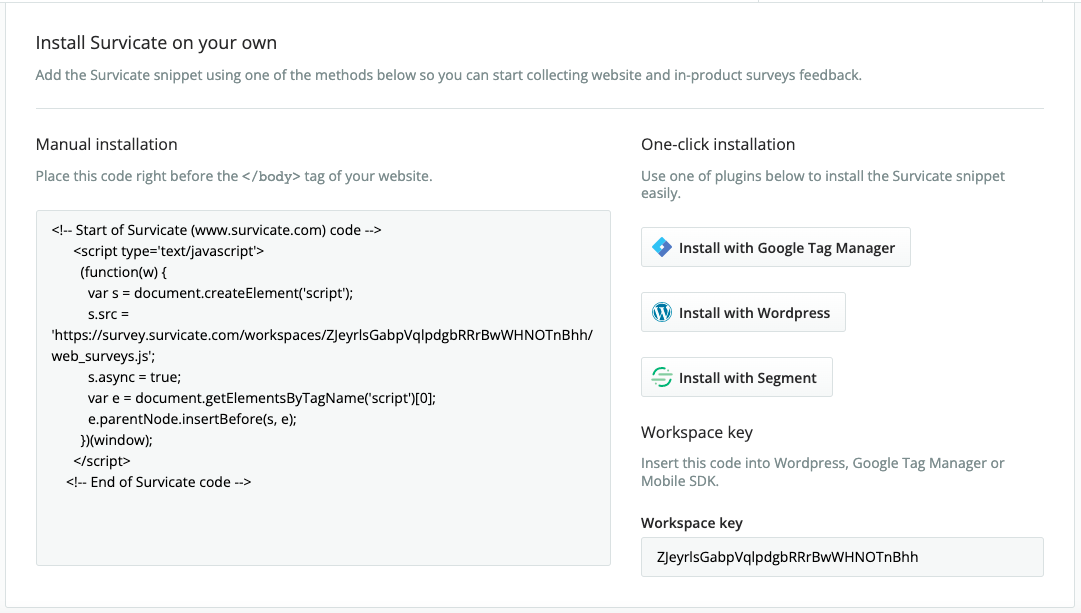Screen dimensions: 1081x613
Task: Click the "Start of Survicate" comment line
Action: [216, 230]
